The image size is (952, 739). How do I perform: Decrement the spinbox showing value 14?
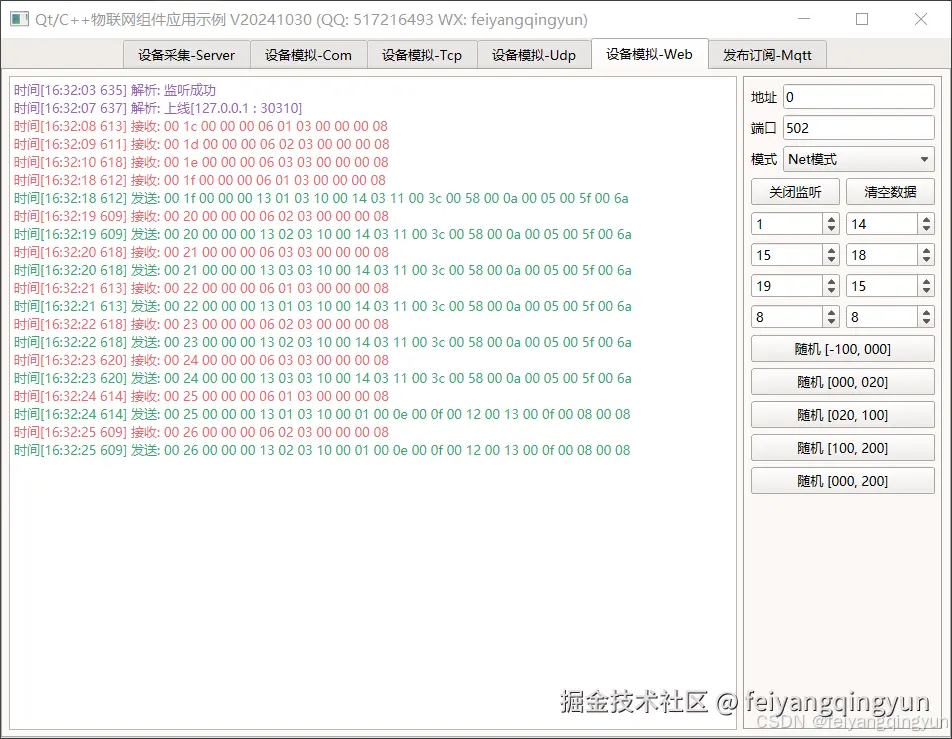[927, 229]
